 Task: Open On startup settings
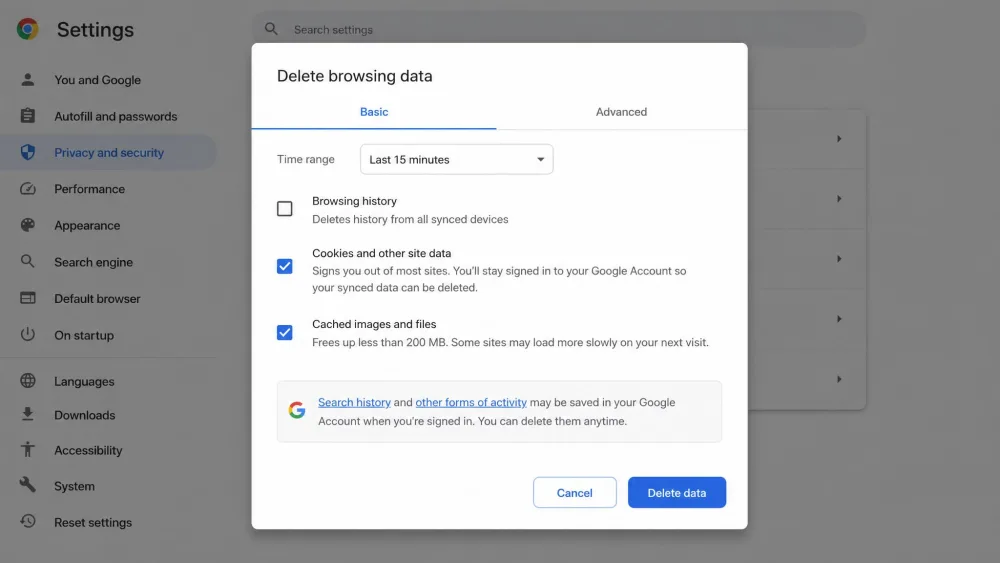(84, 335)
